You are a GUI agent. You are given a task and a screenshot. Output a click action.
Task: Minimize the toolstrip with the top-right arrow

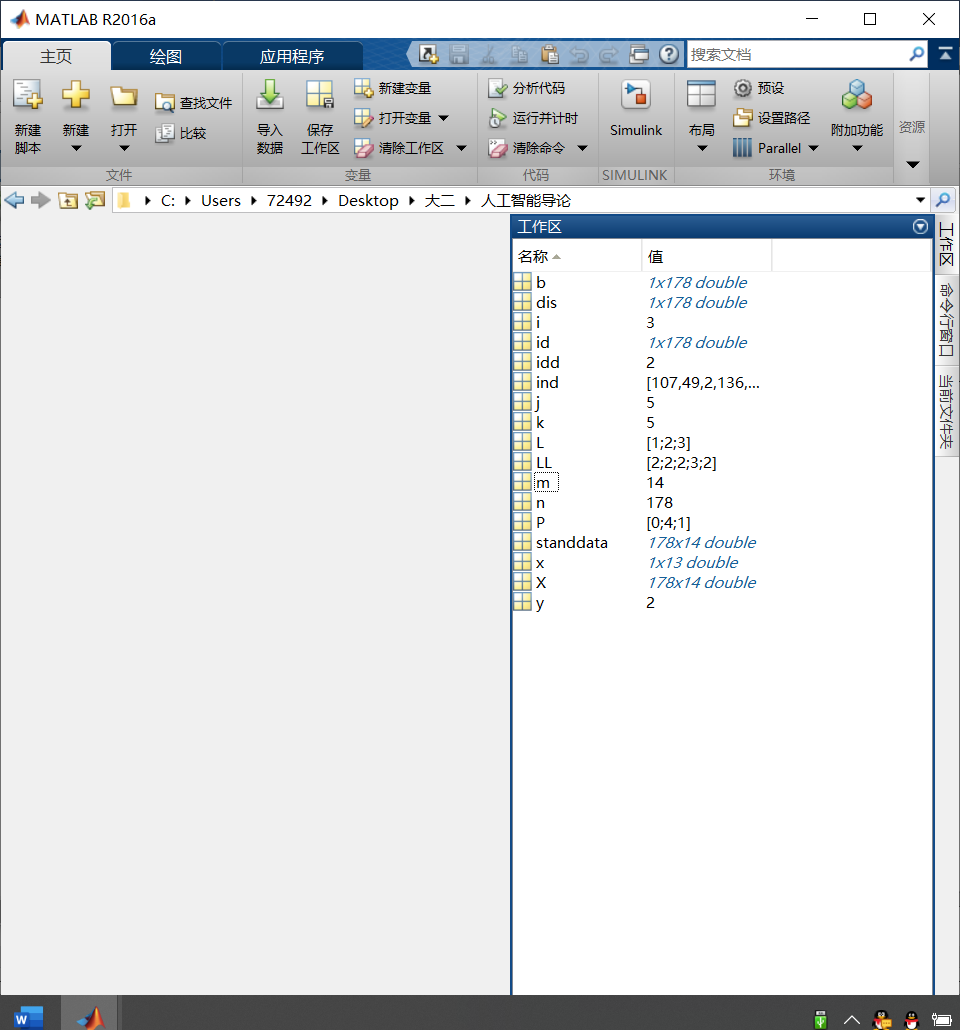coord(945,54)
